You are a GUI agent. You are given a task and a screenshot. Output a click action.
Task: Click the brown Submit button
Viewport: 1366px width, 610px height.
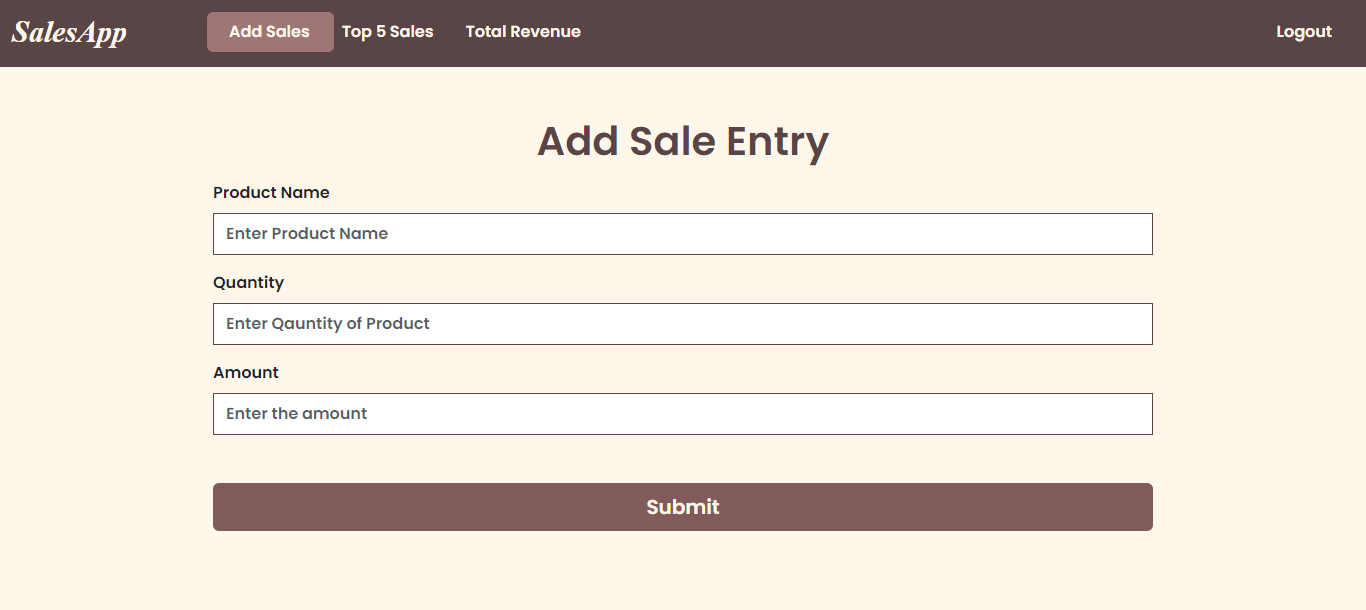(683, 507)
